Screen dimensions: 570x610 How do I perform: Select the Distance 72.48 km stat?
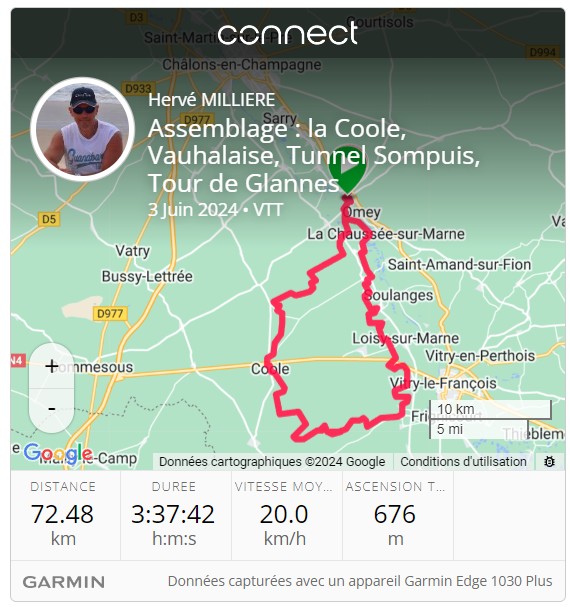click(x=63, y=515)
